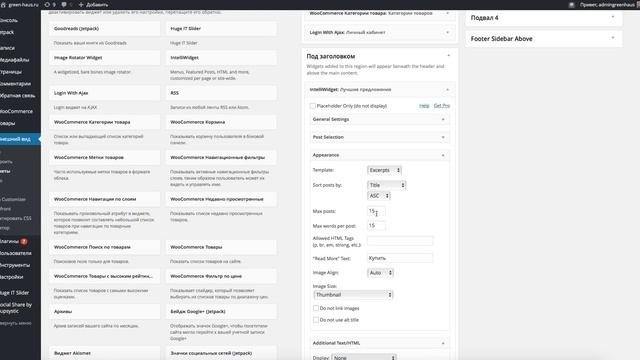Viewport: 640px width, 360px height.
Task: Select the RSS available widget
Action: [221, 93]
